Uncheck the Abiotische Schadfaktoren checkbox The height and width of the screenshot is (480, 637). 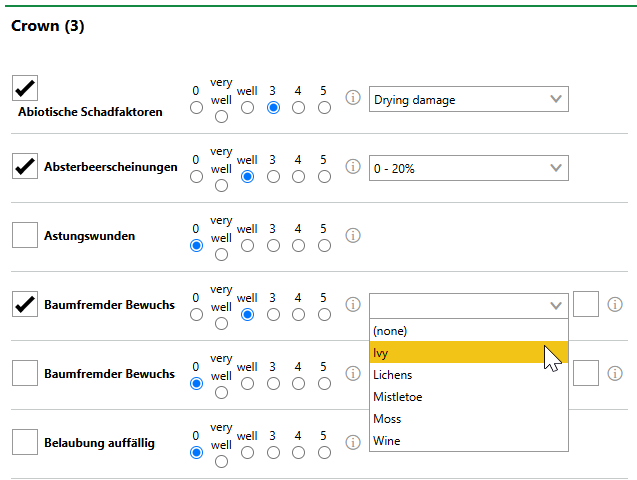point(25,88)
